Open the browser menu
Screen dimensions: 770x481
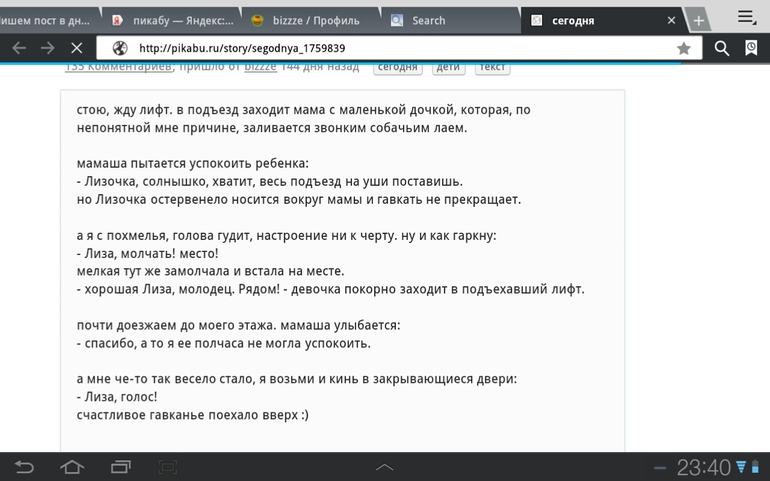pyautogui.click(x=747, y=18)
